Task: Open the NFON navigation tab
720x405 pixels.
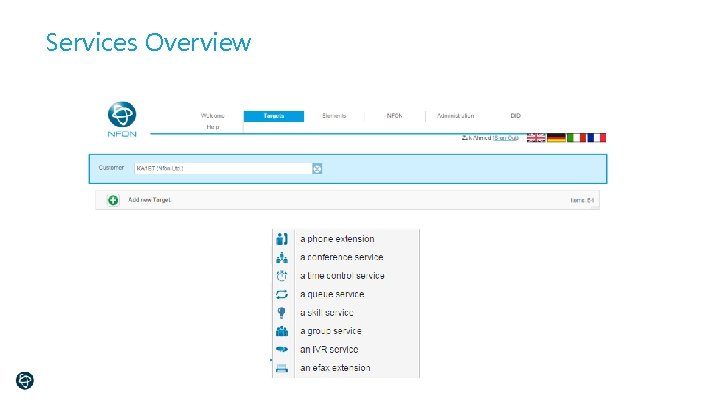Action: coord(394,116)
